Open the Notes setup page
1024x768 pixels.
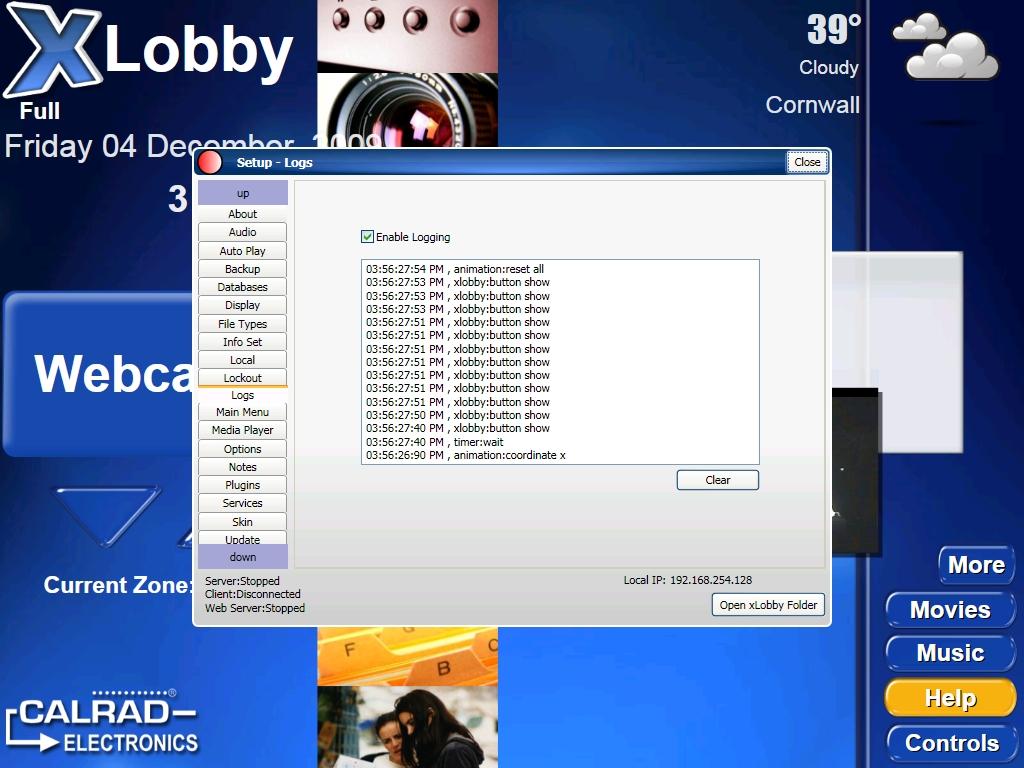[242, 467]
